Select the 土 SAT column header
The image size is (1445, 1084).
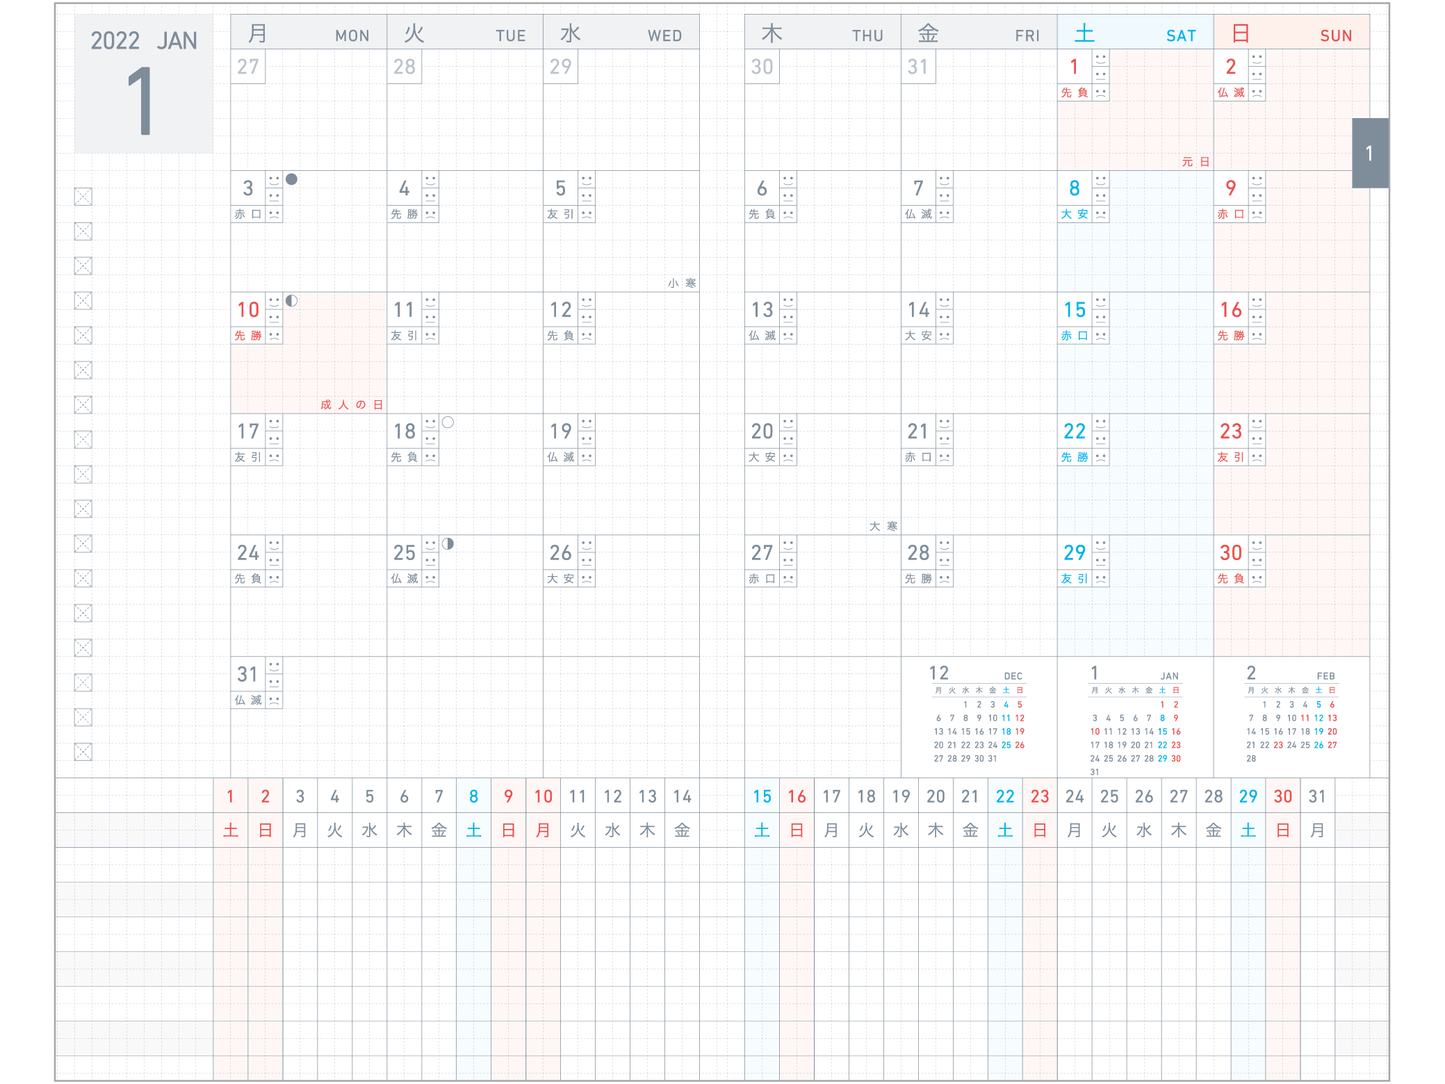click(x=1135, y=32)
